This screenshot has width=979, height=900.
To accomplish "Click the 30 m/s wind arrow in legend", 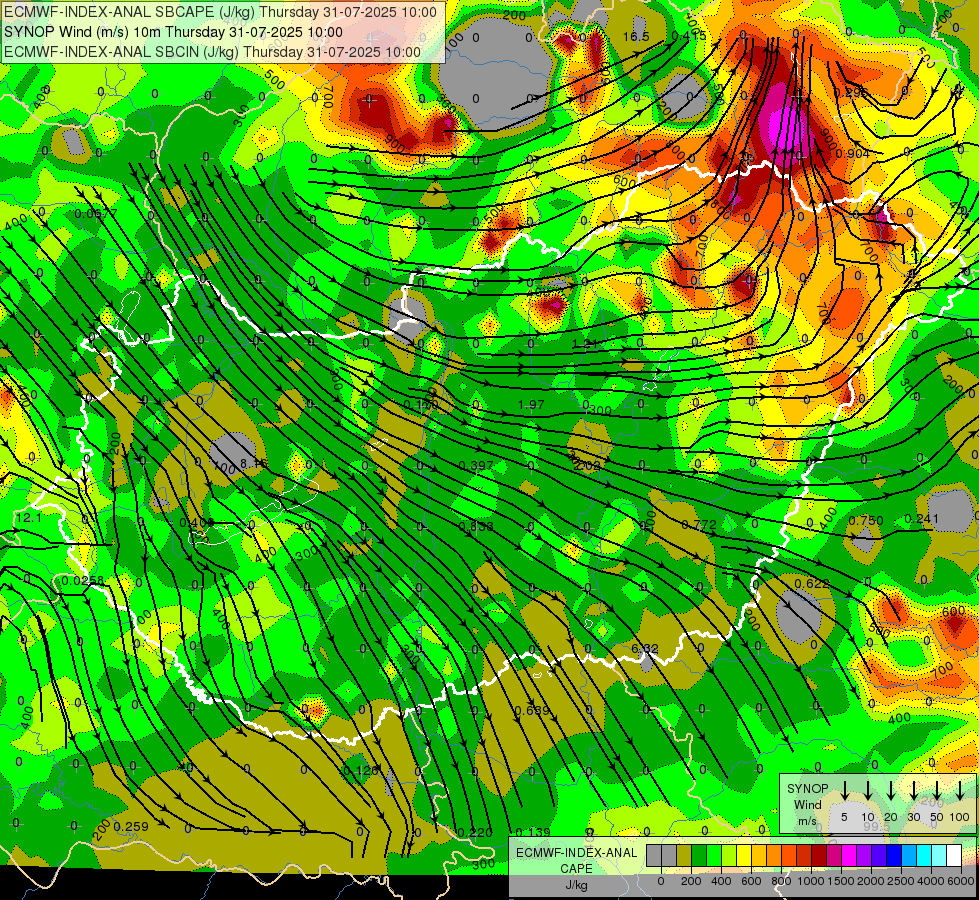I will click(913, 790).
